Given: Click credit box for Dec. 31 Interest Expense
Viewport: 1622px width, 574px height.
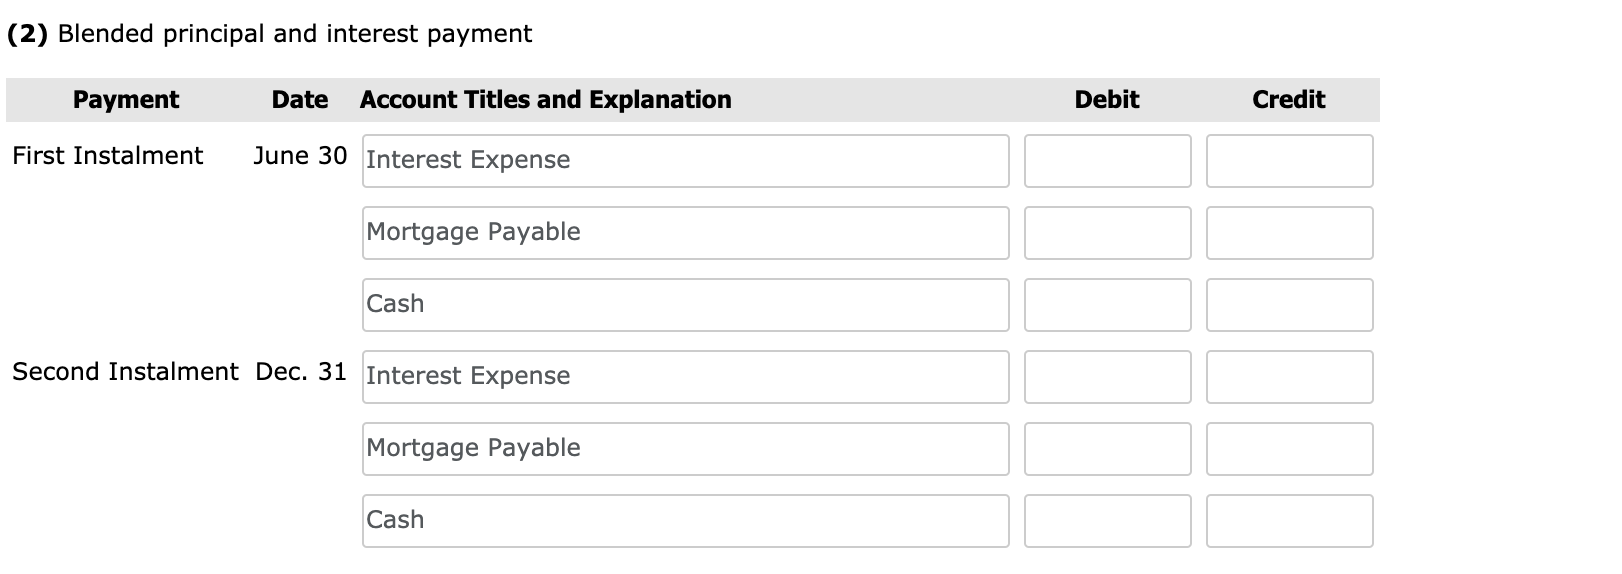Looking at the screenshot, I should [1289, 377].
